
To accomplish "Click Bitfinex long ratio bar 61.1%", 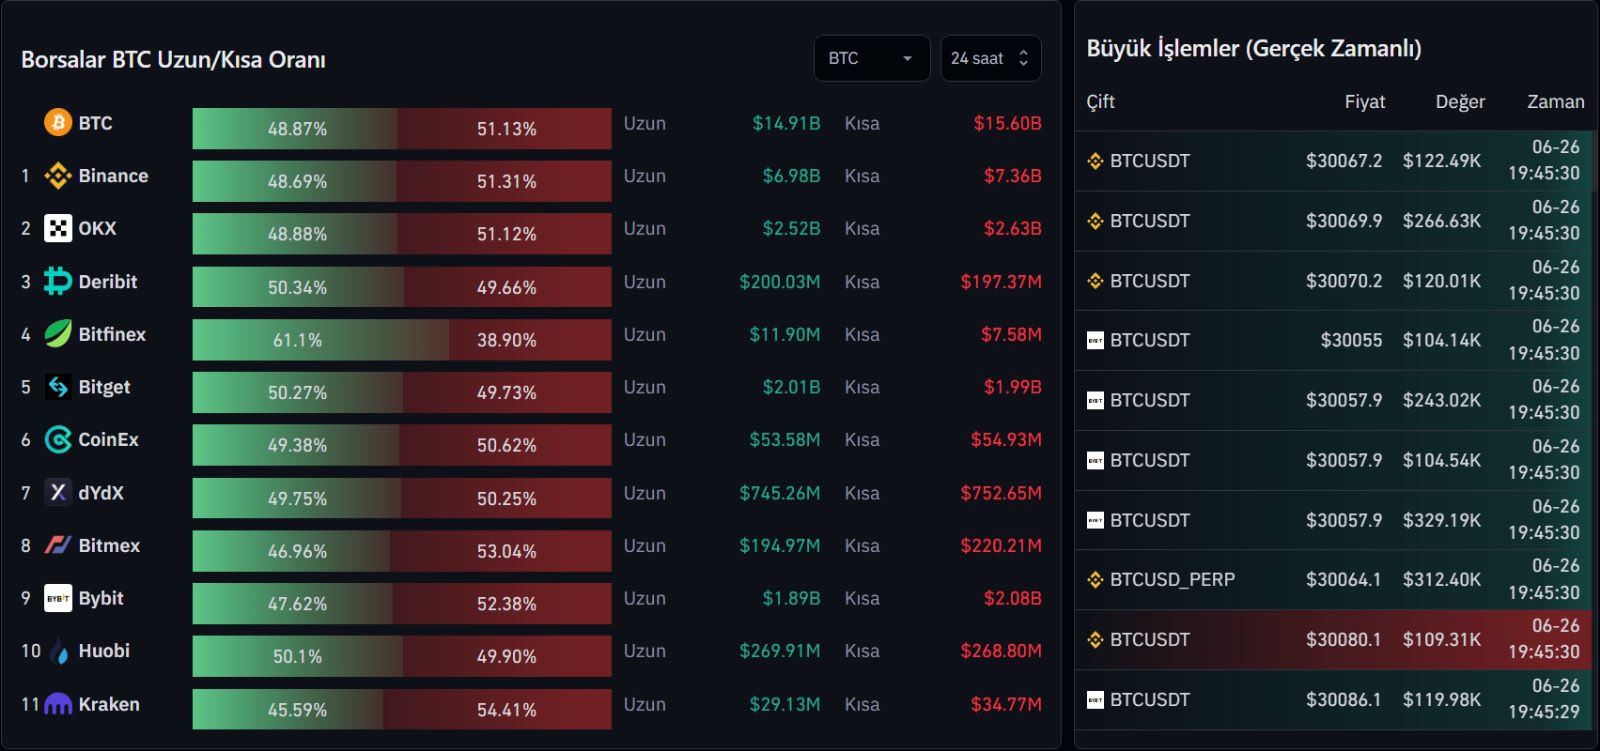I will [x=321, y=340].
